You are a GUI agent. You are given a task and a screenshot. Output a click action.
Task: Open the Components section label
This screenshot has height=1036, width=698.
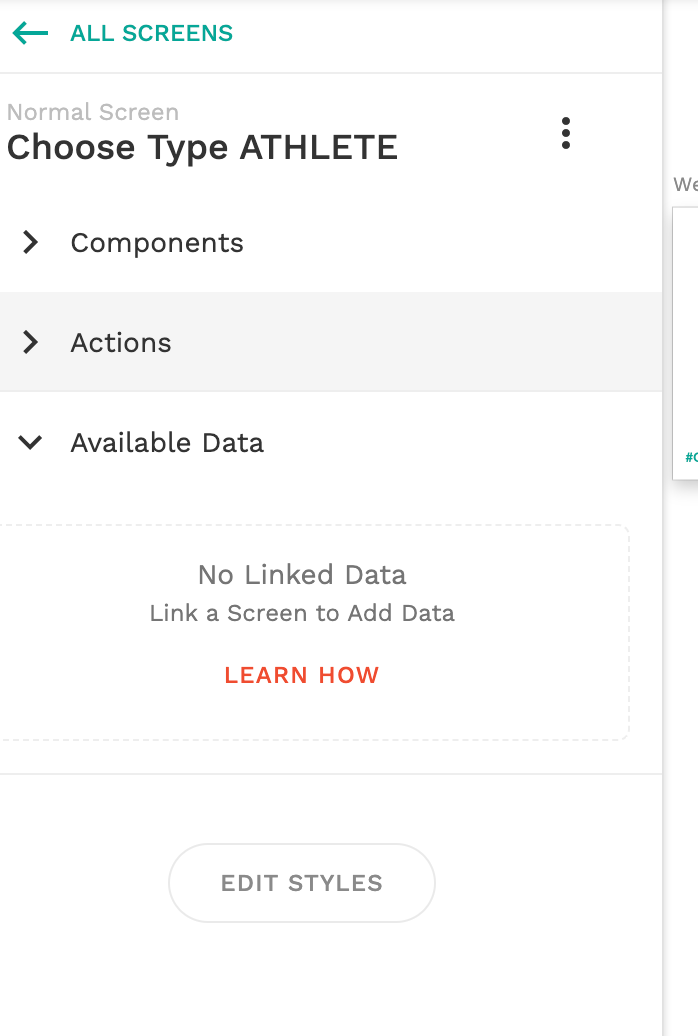pyautogui.click(x=157, y=243)
